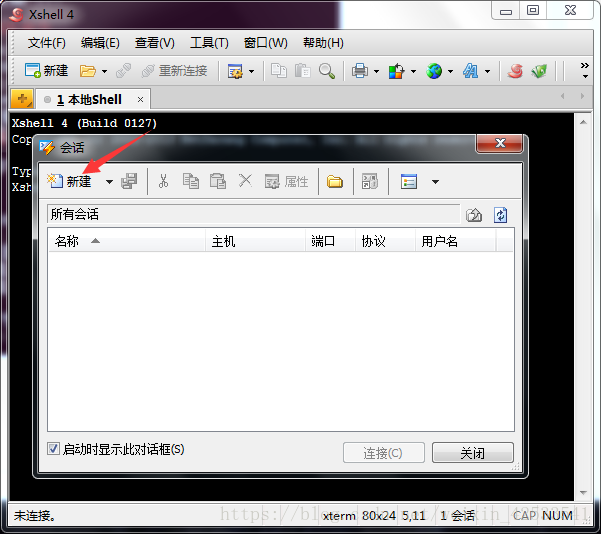Expand the view mode dropdown arrow in dialog

pyautogui.click(x=435, y=182)
